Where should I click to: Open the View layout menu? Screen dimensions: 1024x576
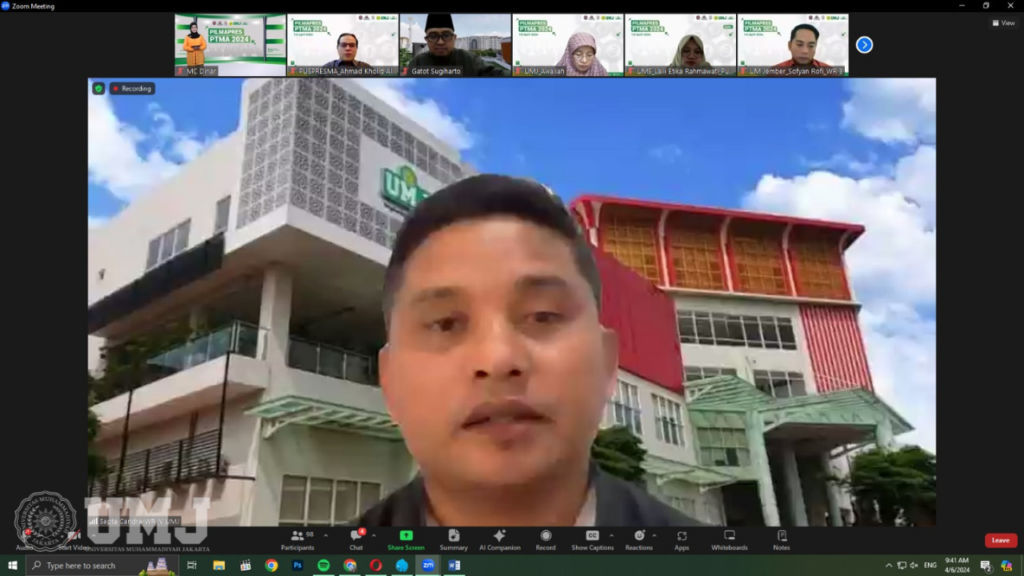[1004, 23]
